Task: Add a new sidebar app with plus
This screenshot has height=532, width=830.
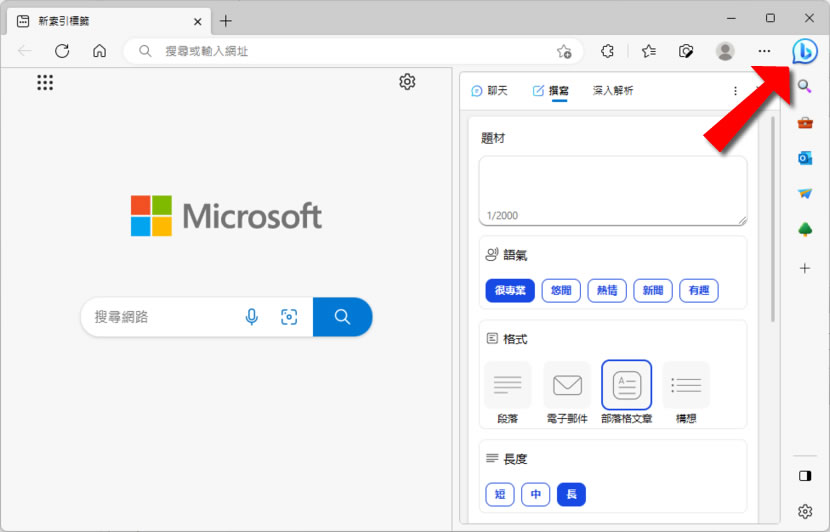Action: click(805, 268)
